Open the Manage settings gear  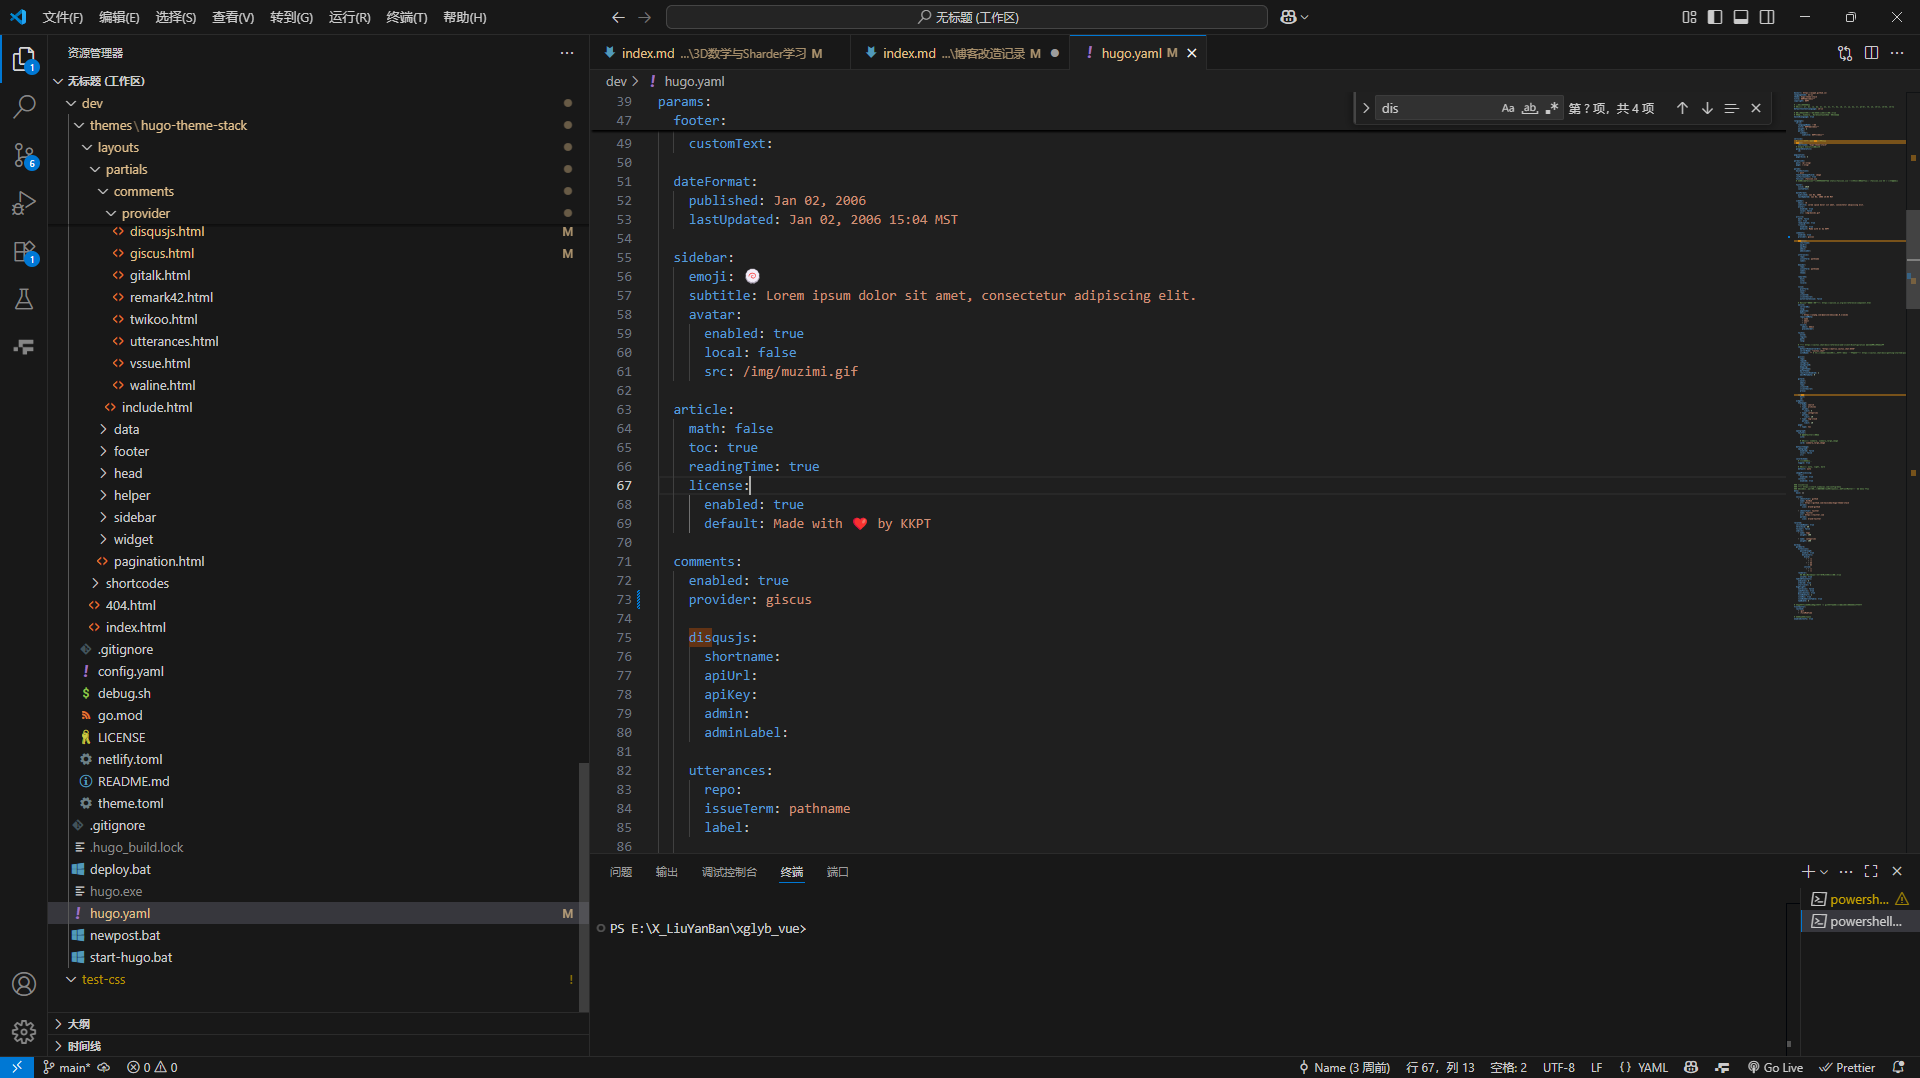(24, 1031)
